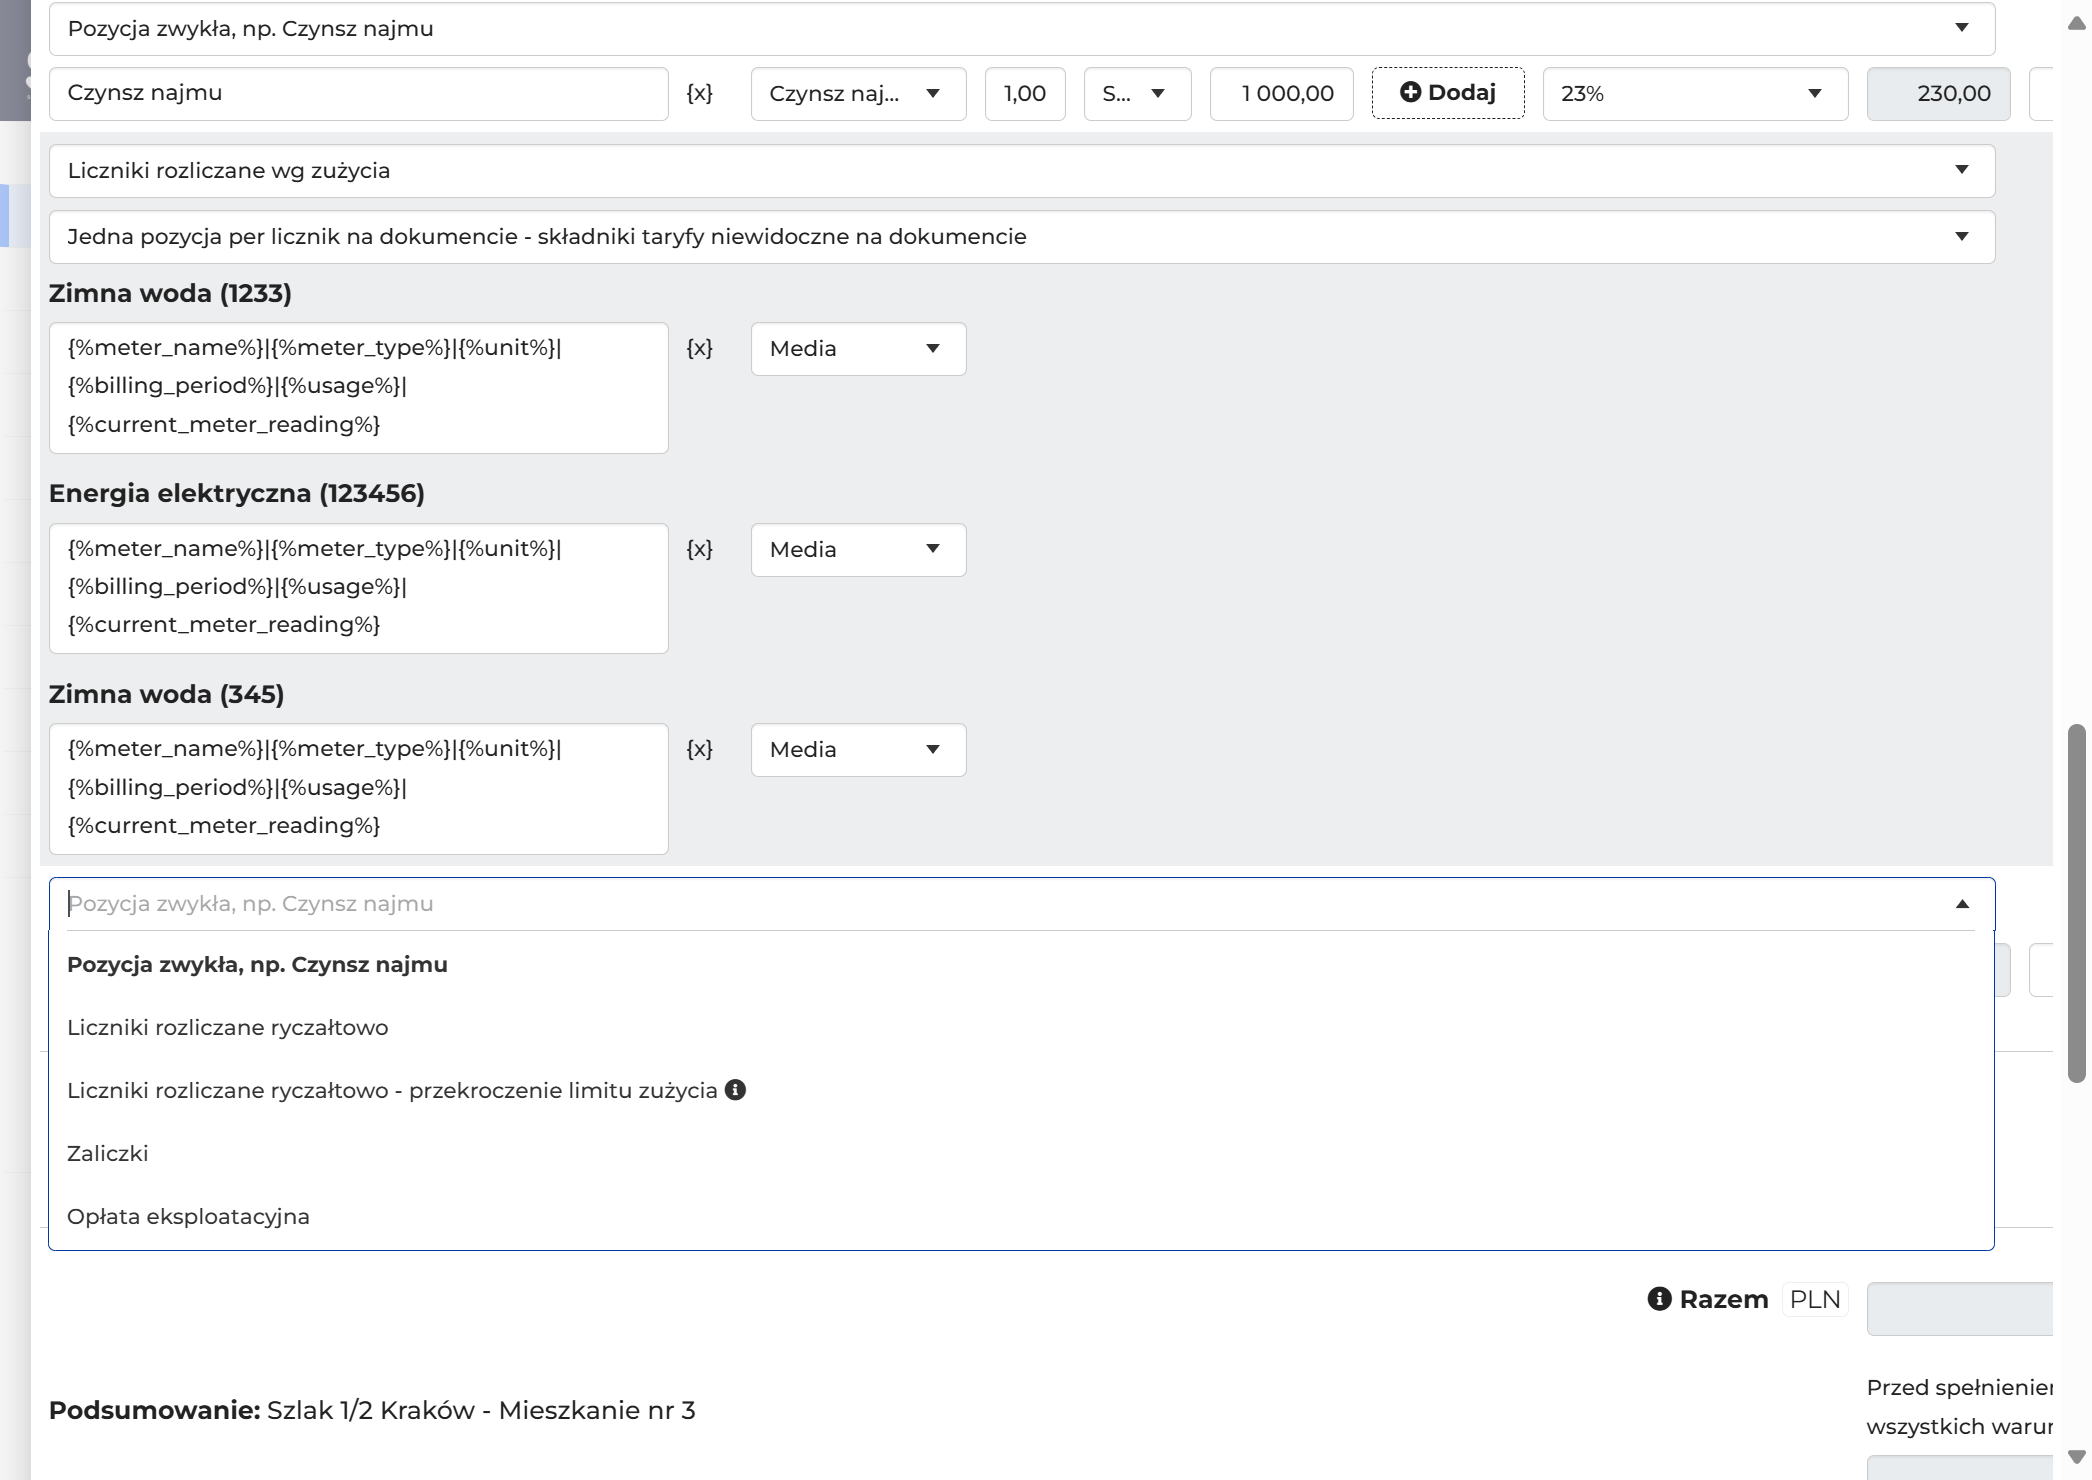
Task: Select Liczniki rozliczane ryczałtowo option
Action: tap(227, 1028)
